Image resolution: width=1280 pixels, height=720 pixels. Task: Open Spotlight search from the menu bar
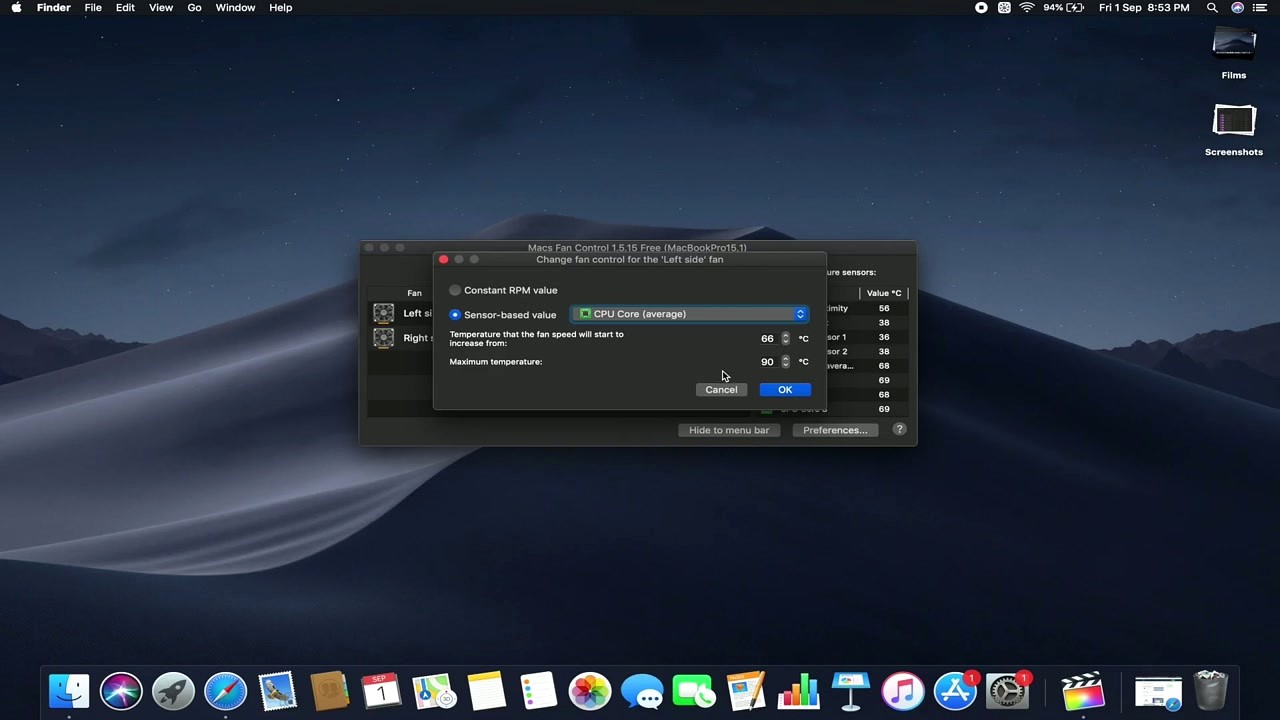(1212, 8)
